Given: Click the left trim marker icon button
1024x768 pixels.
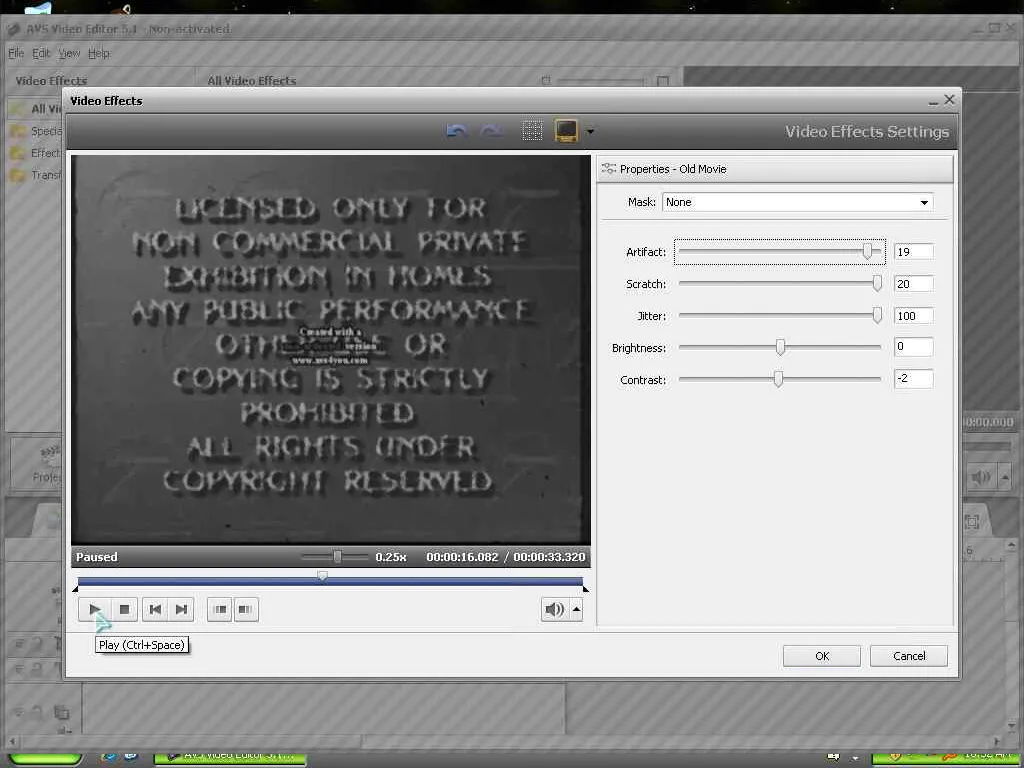Looking at the screenshot, I should [220, 609].
